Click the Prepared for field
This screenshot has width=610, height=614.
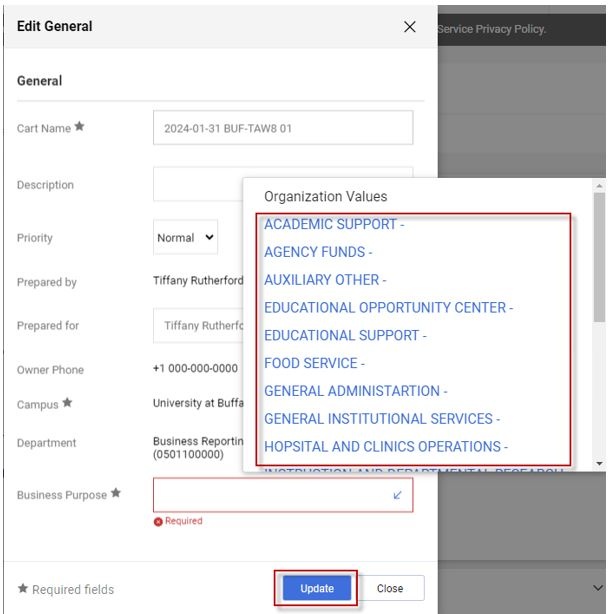199,326
